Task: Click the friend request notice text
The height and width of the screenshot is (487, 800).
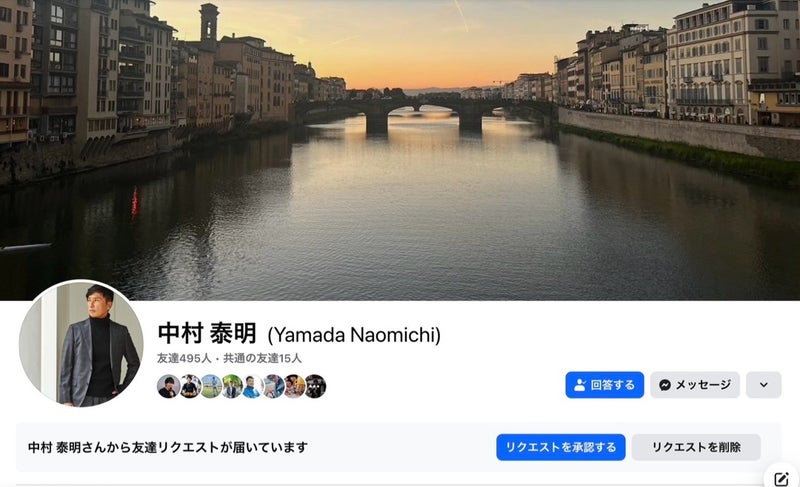Action: coord(168,447)
